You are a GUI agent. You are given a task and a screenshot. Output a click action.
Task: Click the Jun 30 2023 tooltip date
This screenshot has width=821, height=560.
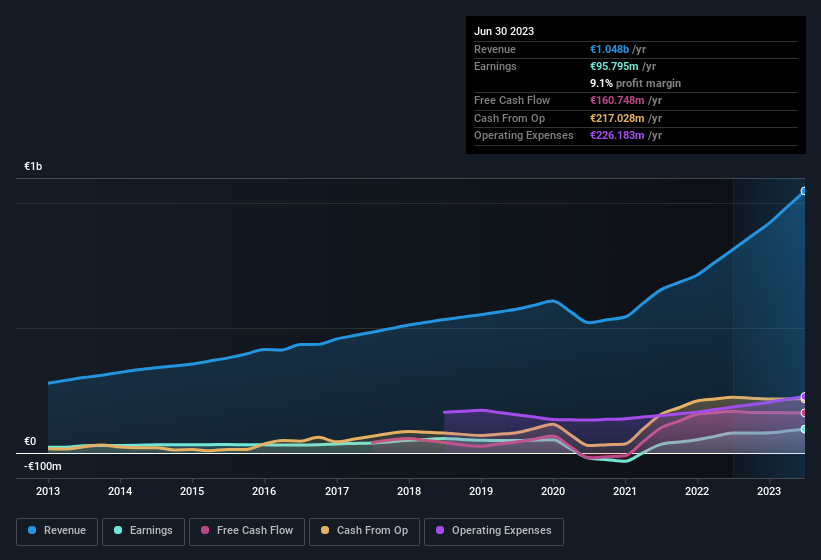tap(504, 31)
